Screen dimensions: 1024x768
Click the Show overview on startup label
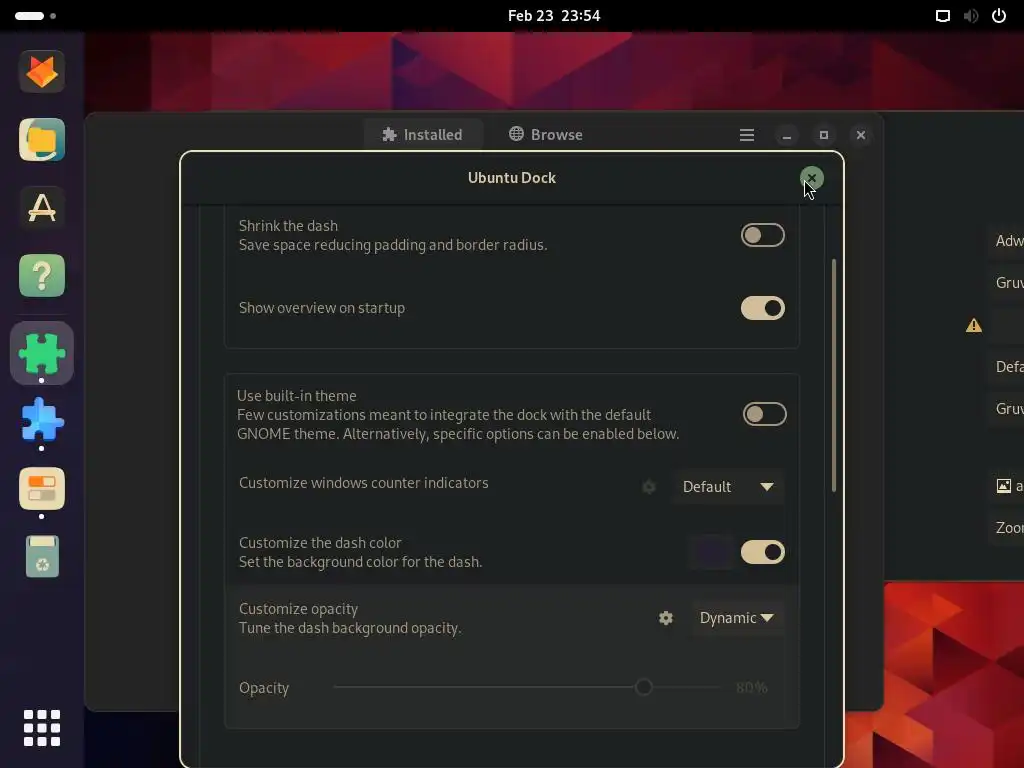(322, 308)
